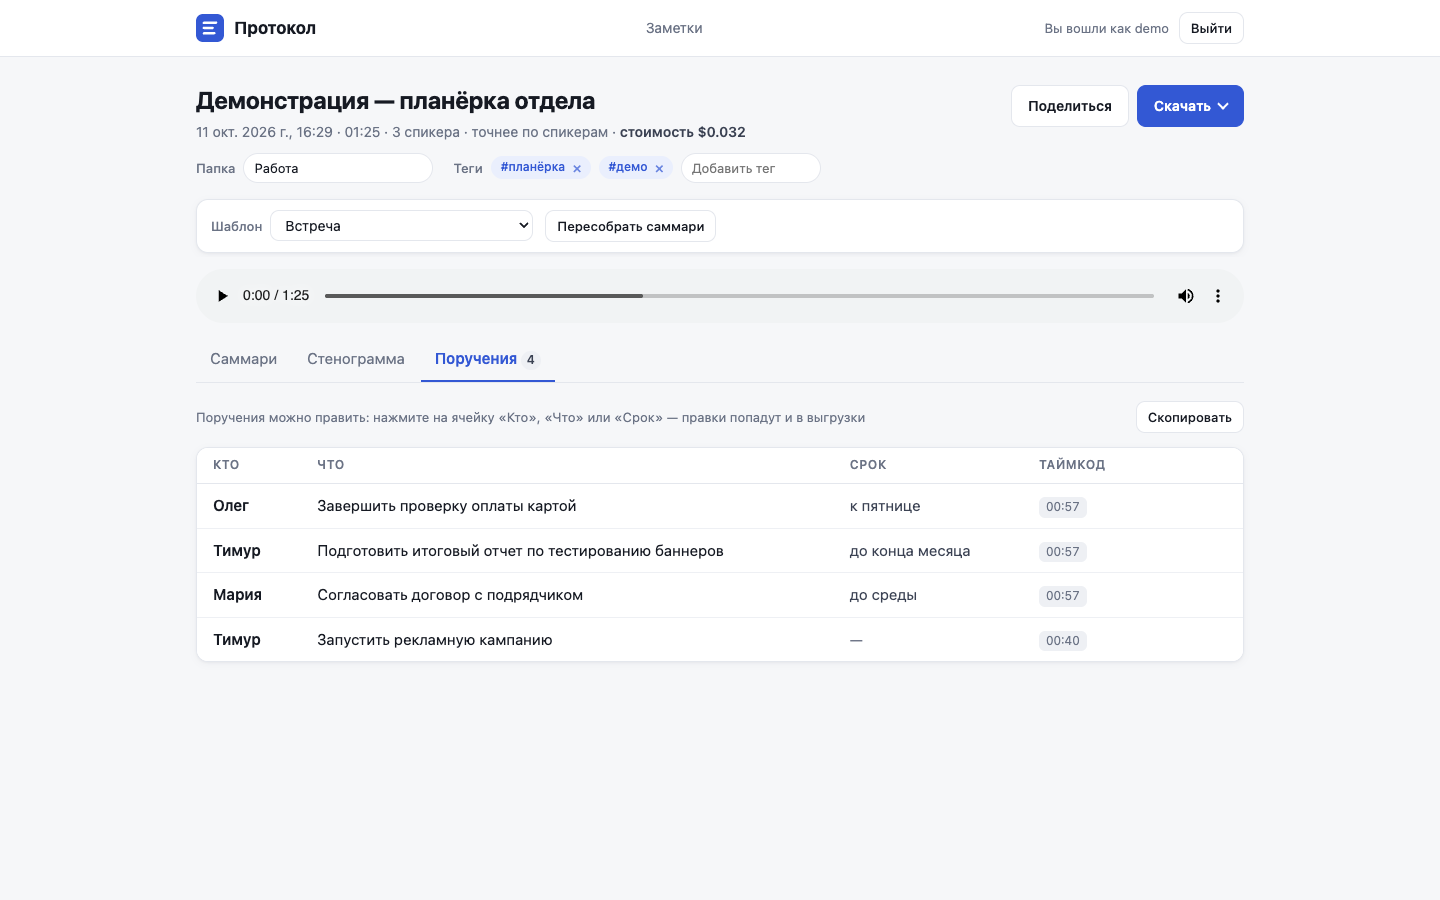
Task: Click the Протокол brand name
Action: [275, 28]
